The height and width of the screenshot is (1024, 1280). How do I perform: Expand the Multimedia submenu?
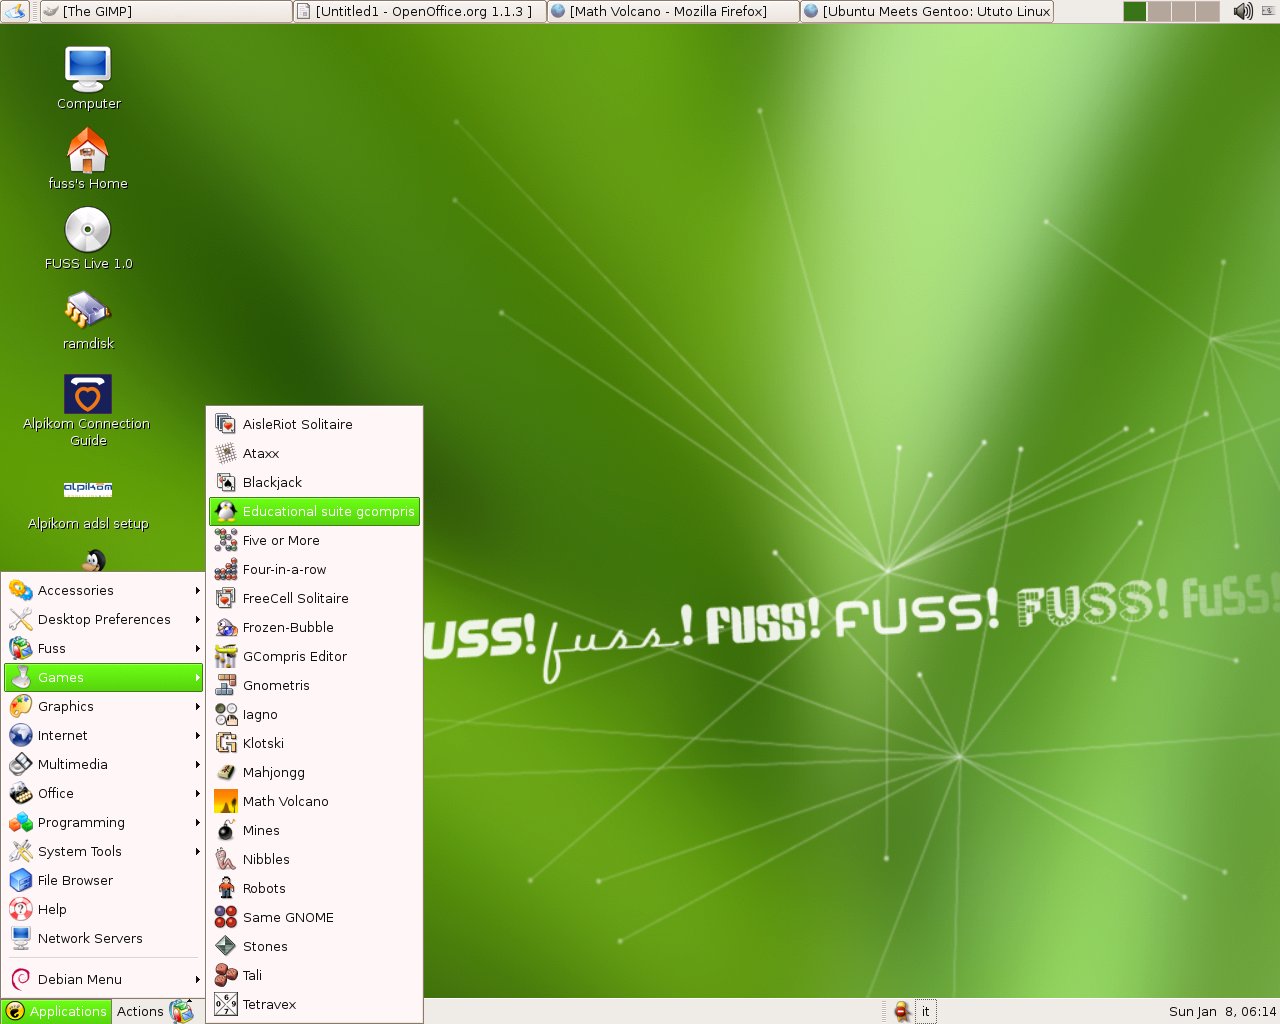tap(104, 764)
